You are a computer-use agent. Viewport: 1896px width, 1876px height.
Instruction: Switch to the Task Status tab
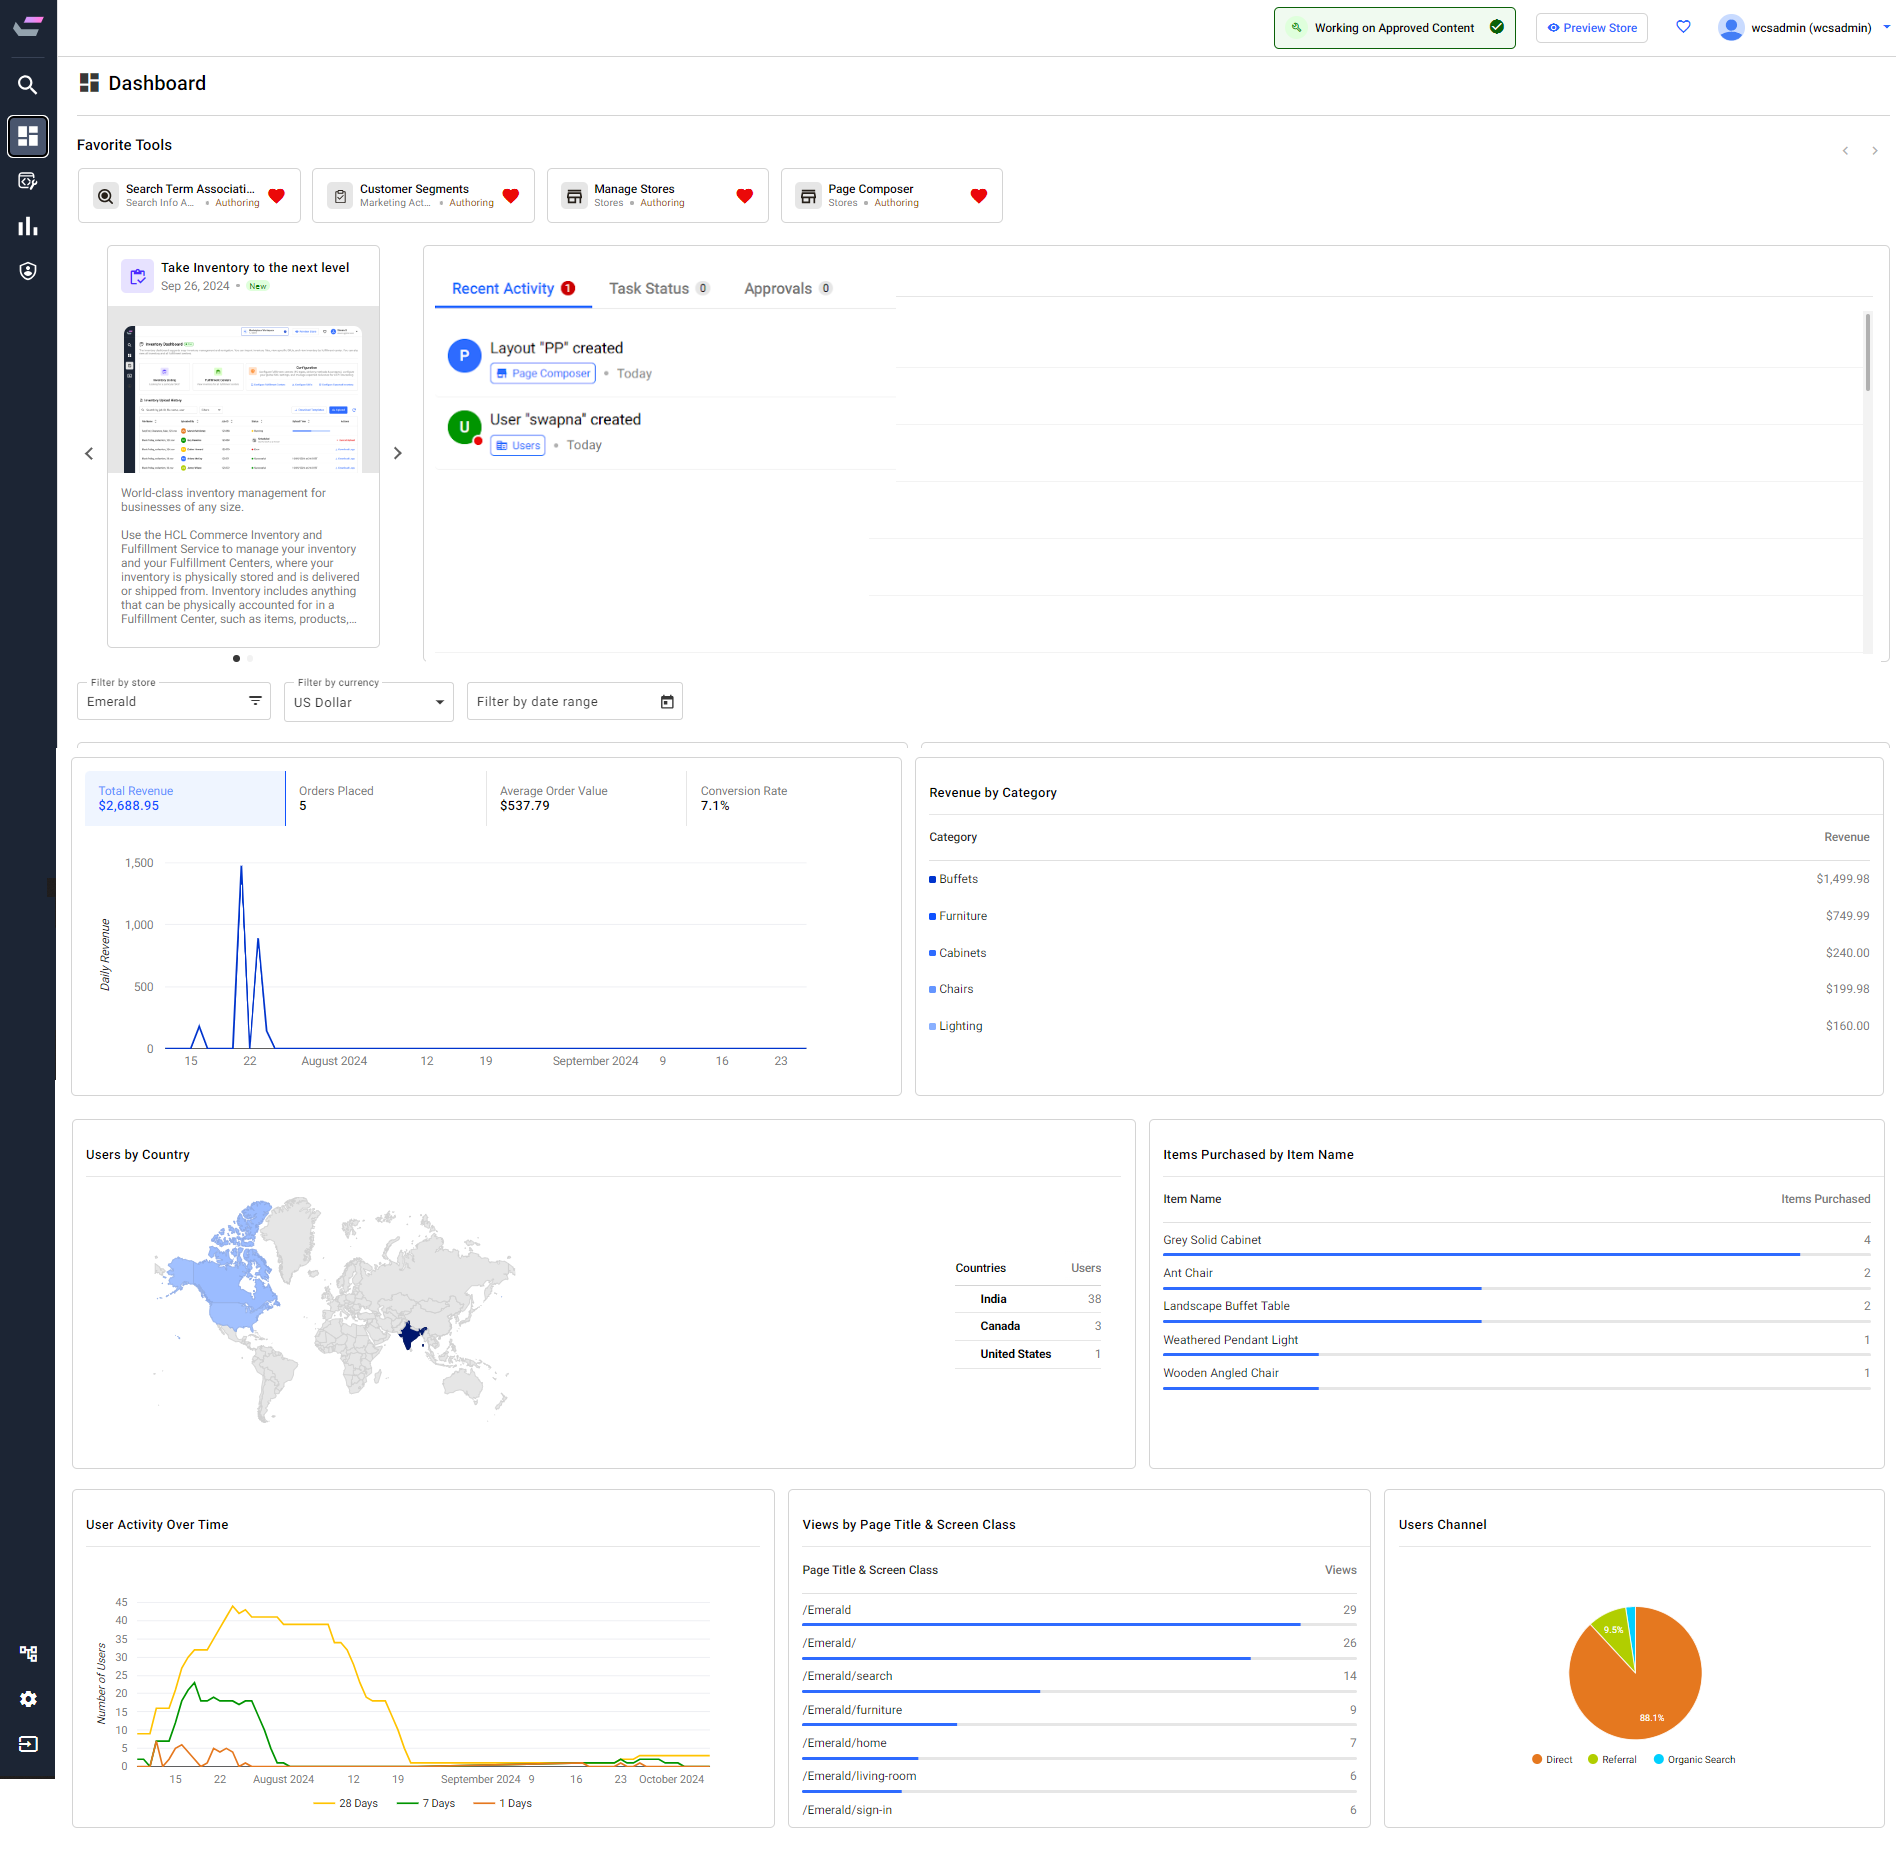point(659,288)
